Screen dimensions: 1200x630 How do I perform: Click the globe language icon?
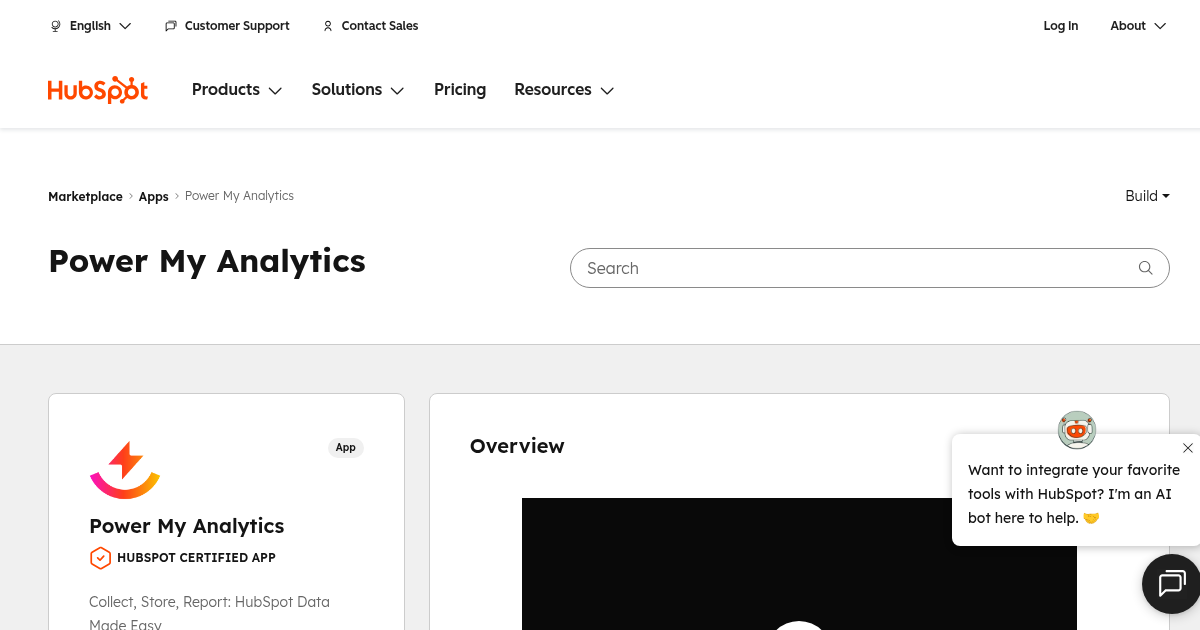point(56,26)
